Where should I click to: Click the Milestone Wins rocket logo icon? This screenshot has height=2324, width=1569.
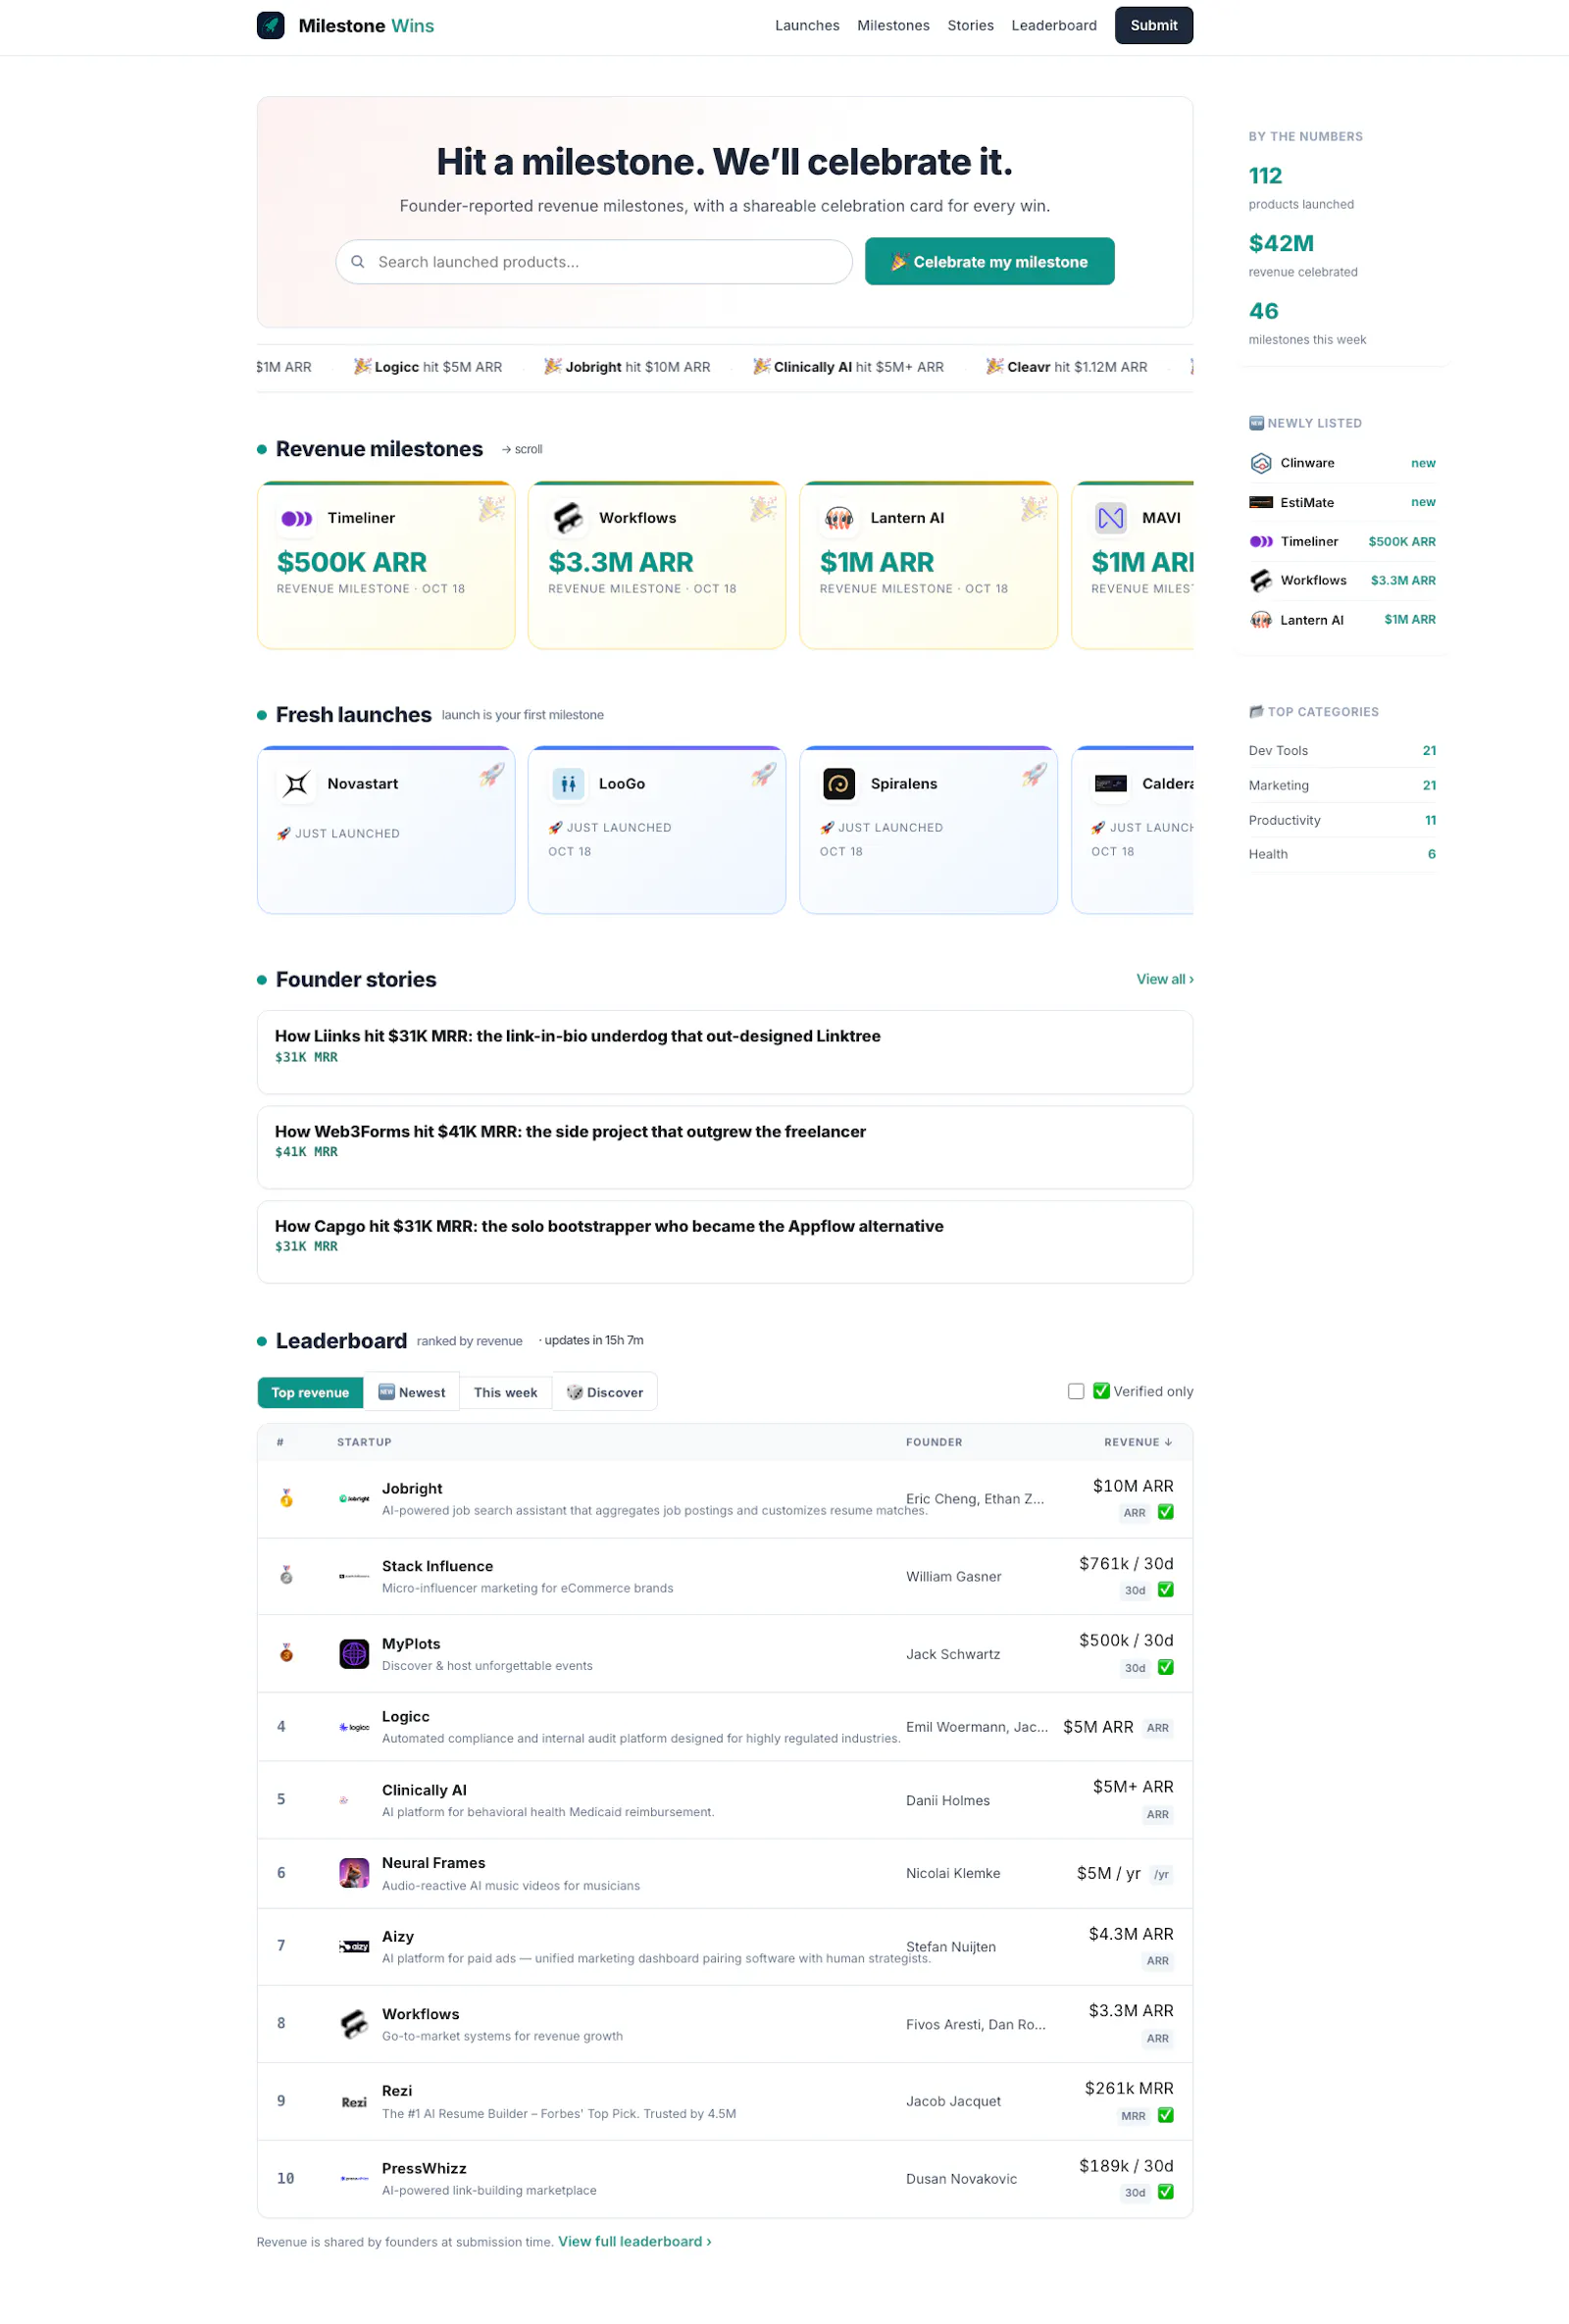pos(270,25)
